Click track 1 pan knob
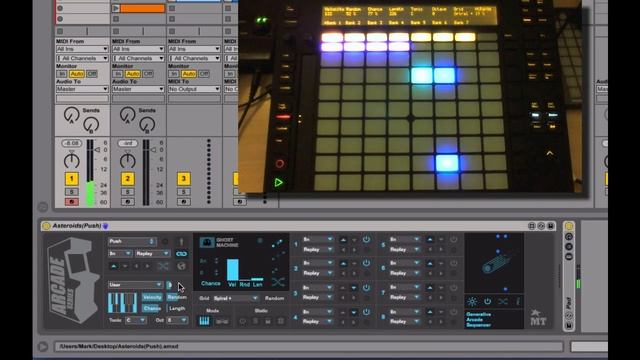 point(71,161)
